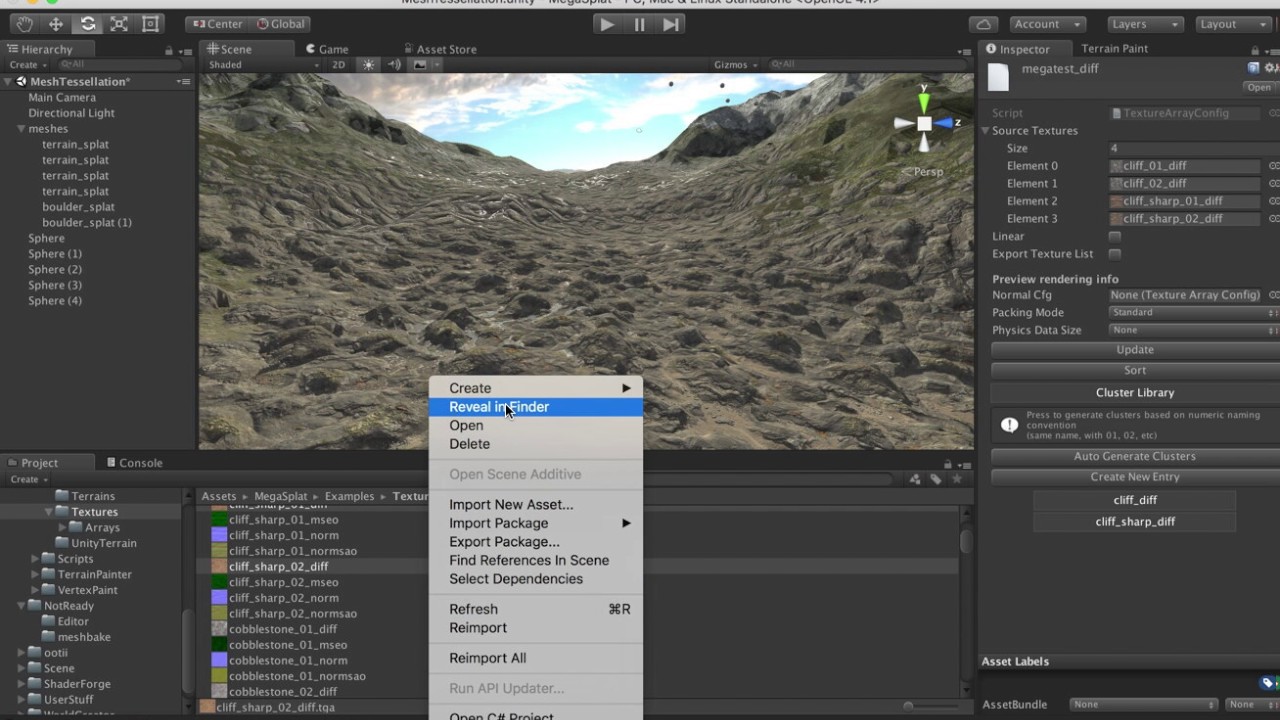Select the Scale tool
The height and width of the screenshot is (720, 1280).
(x=119, y=24)
